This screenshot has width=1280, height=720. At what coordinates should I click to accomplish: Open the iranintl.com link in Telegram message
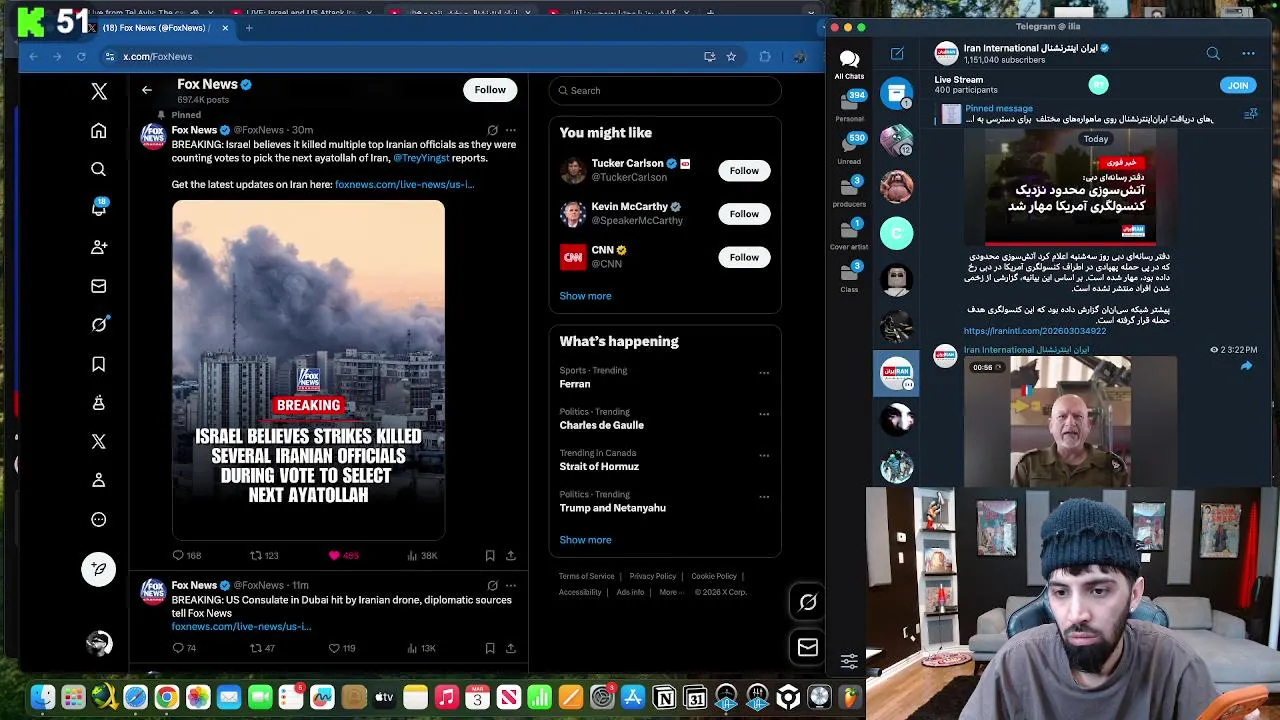(1035, 331)
